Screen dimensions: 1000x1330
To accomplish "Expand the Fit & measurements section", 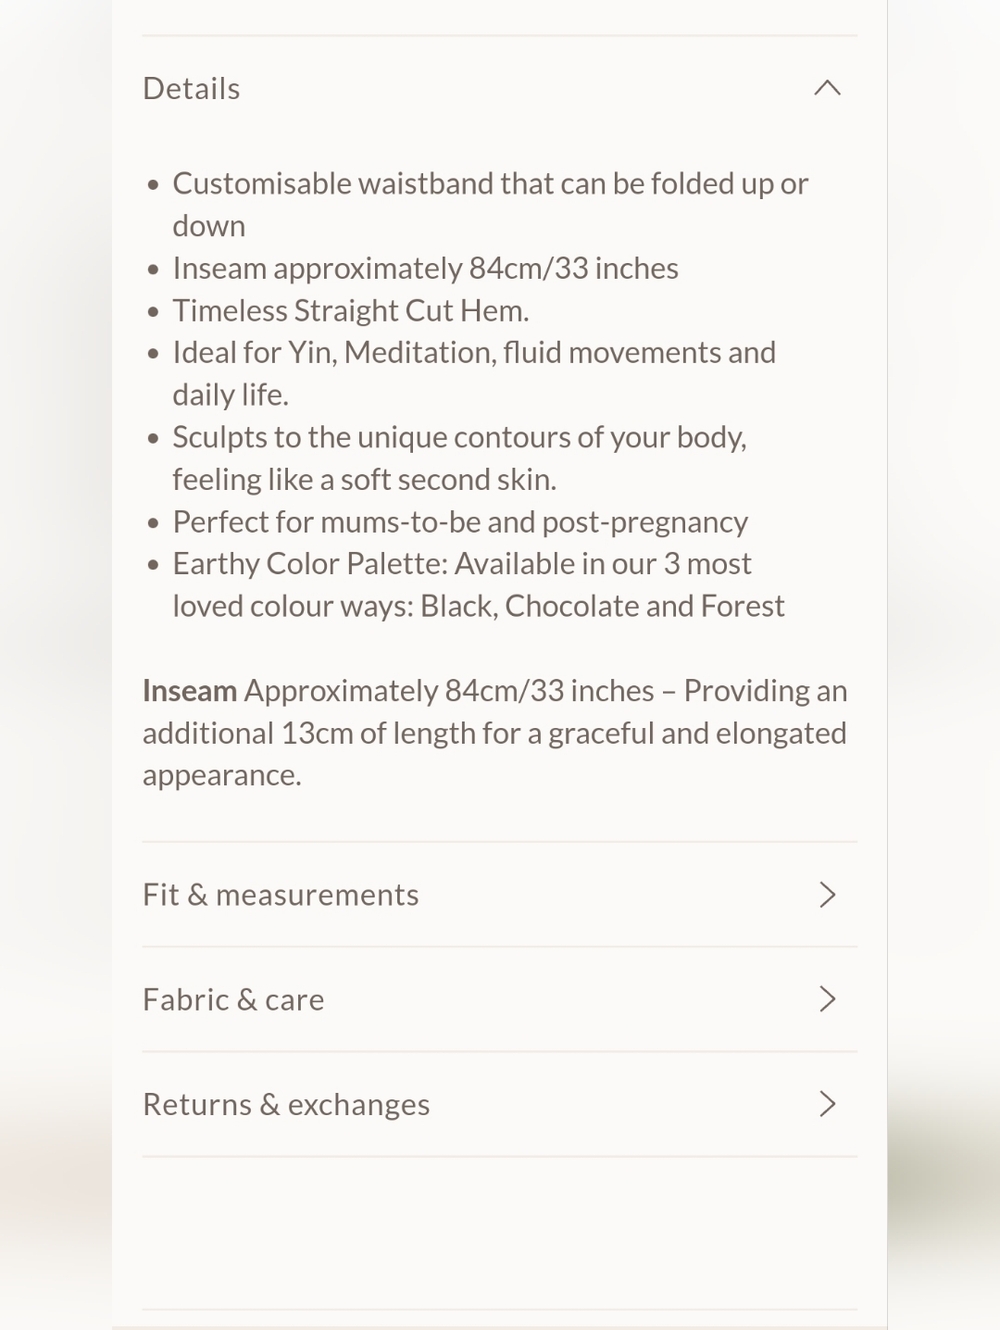I will pyautogui.click(x=499, y=895).
